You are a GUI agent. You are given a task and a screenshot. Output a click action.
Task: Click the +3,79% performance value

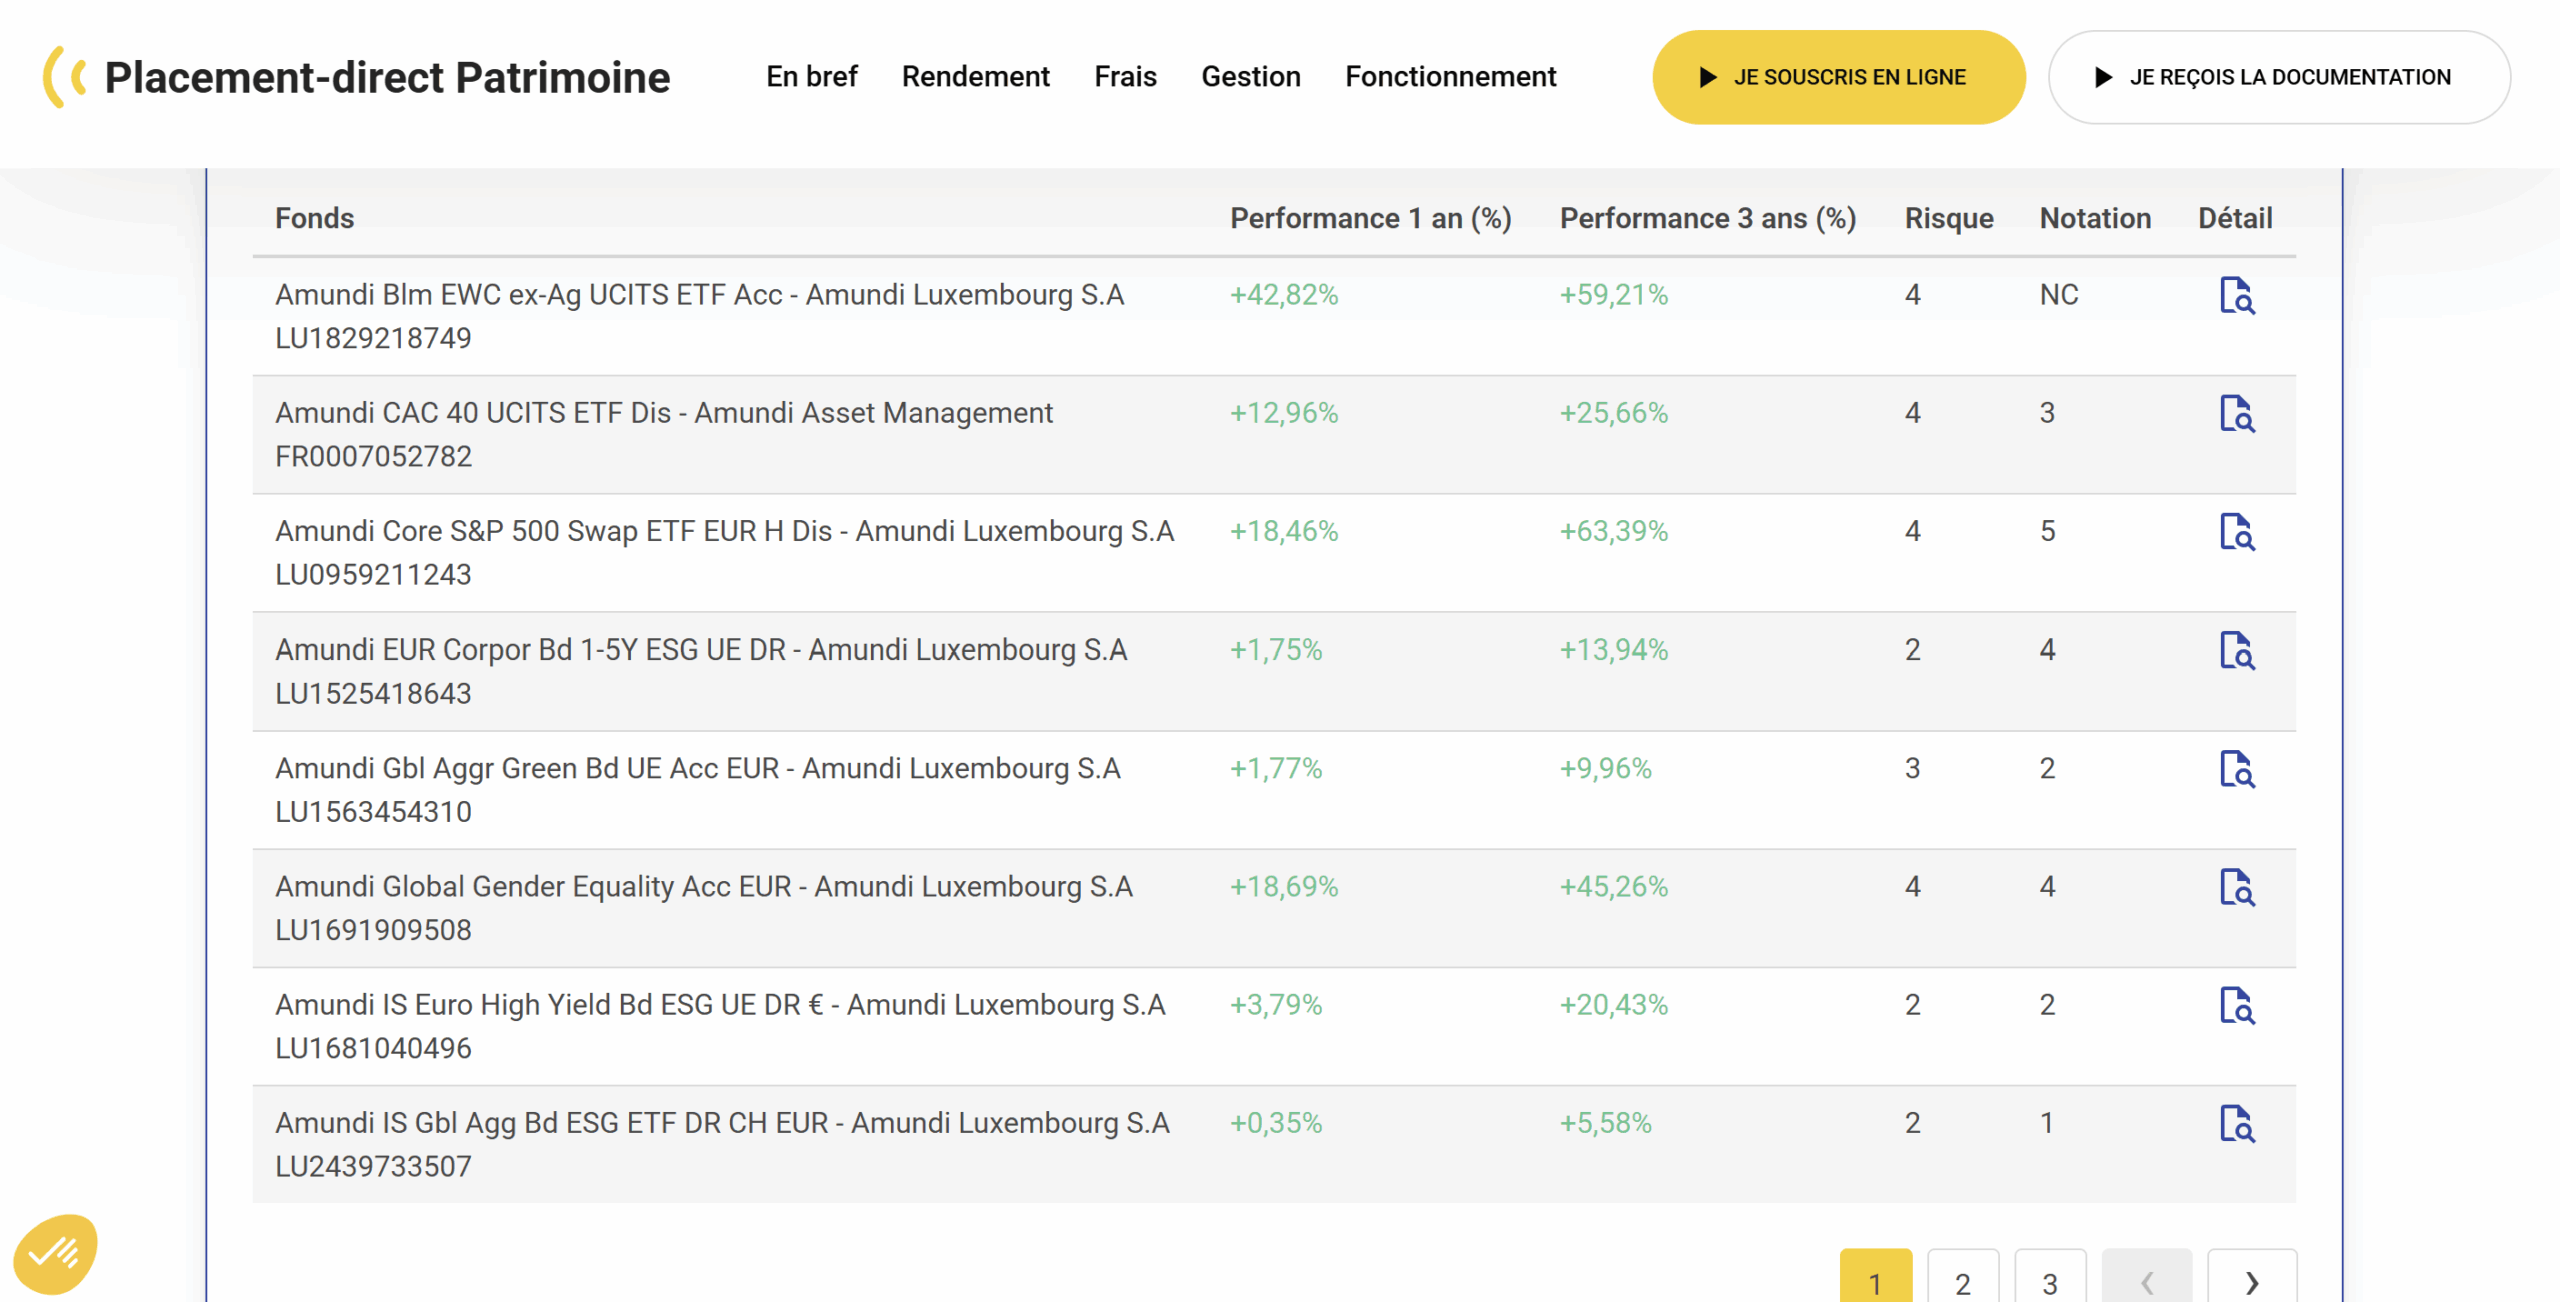click(x=1276, y=1004)
